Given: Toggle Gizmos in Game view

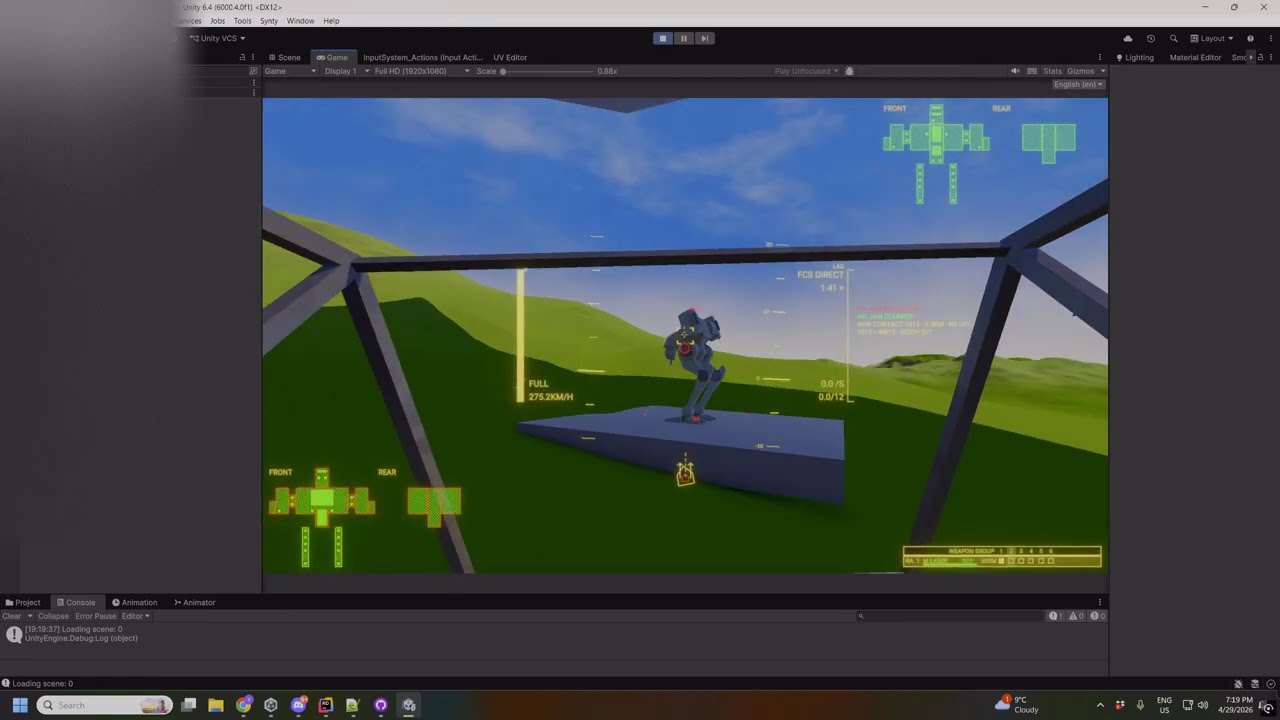Looking at the screenshot, I should click(x=1081, y=71).
